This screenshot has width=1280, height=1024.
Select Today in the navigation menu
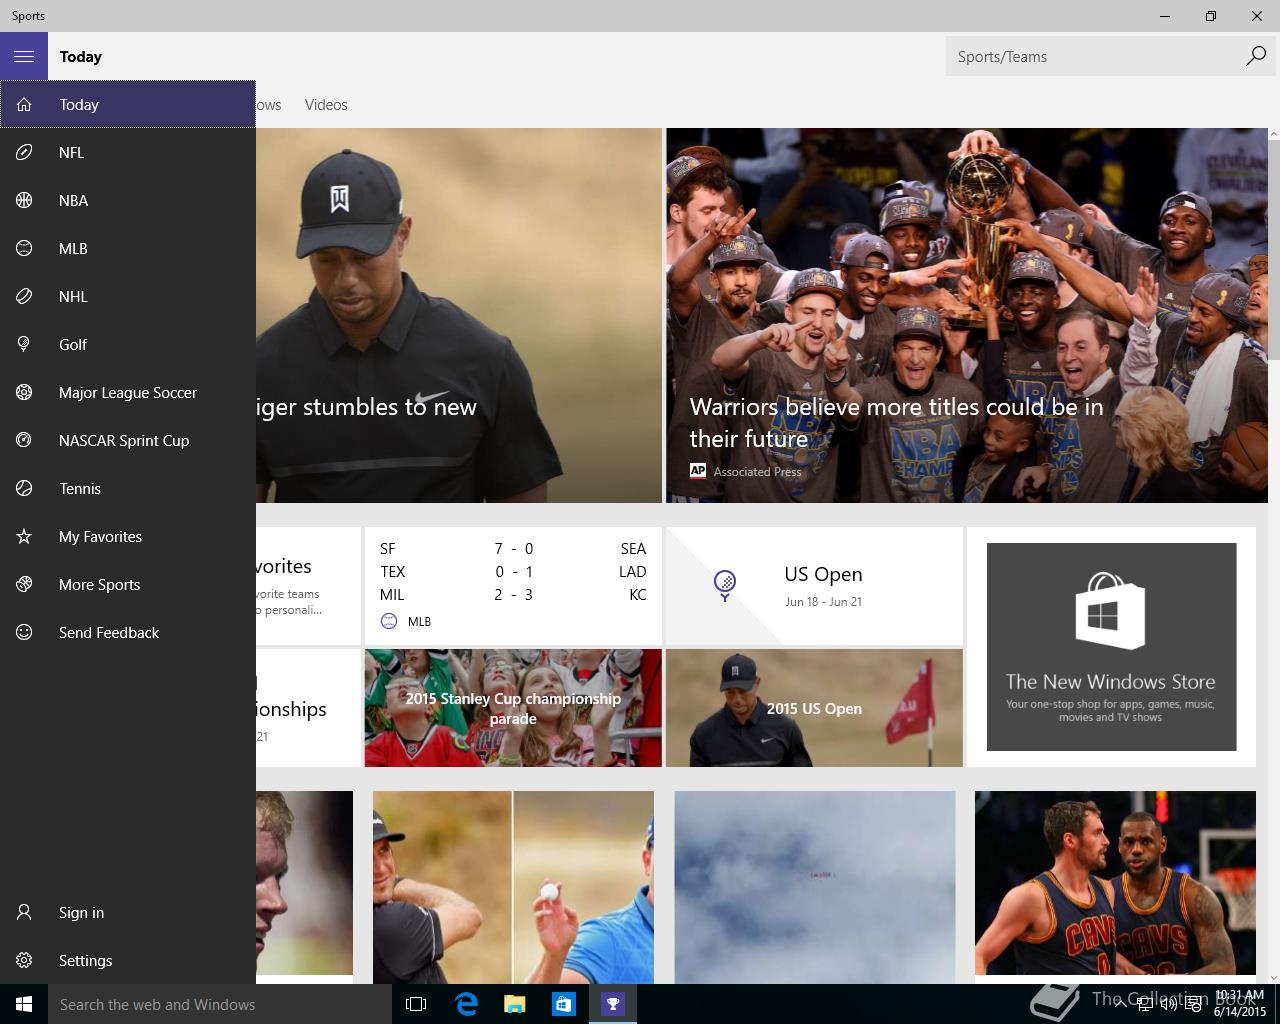pos(128,104)
